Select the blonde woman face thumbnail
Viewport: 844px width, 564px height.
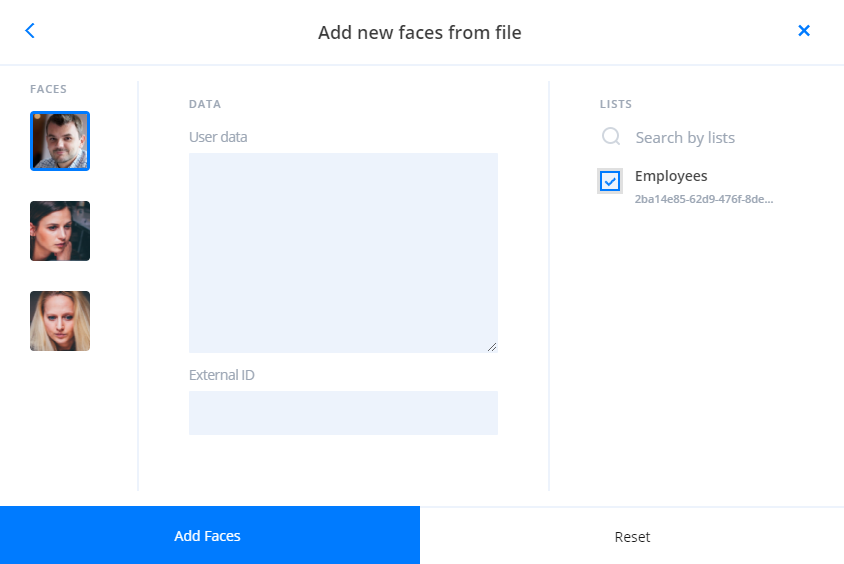coord(60,321)
